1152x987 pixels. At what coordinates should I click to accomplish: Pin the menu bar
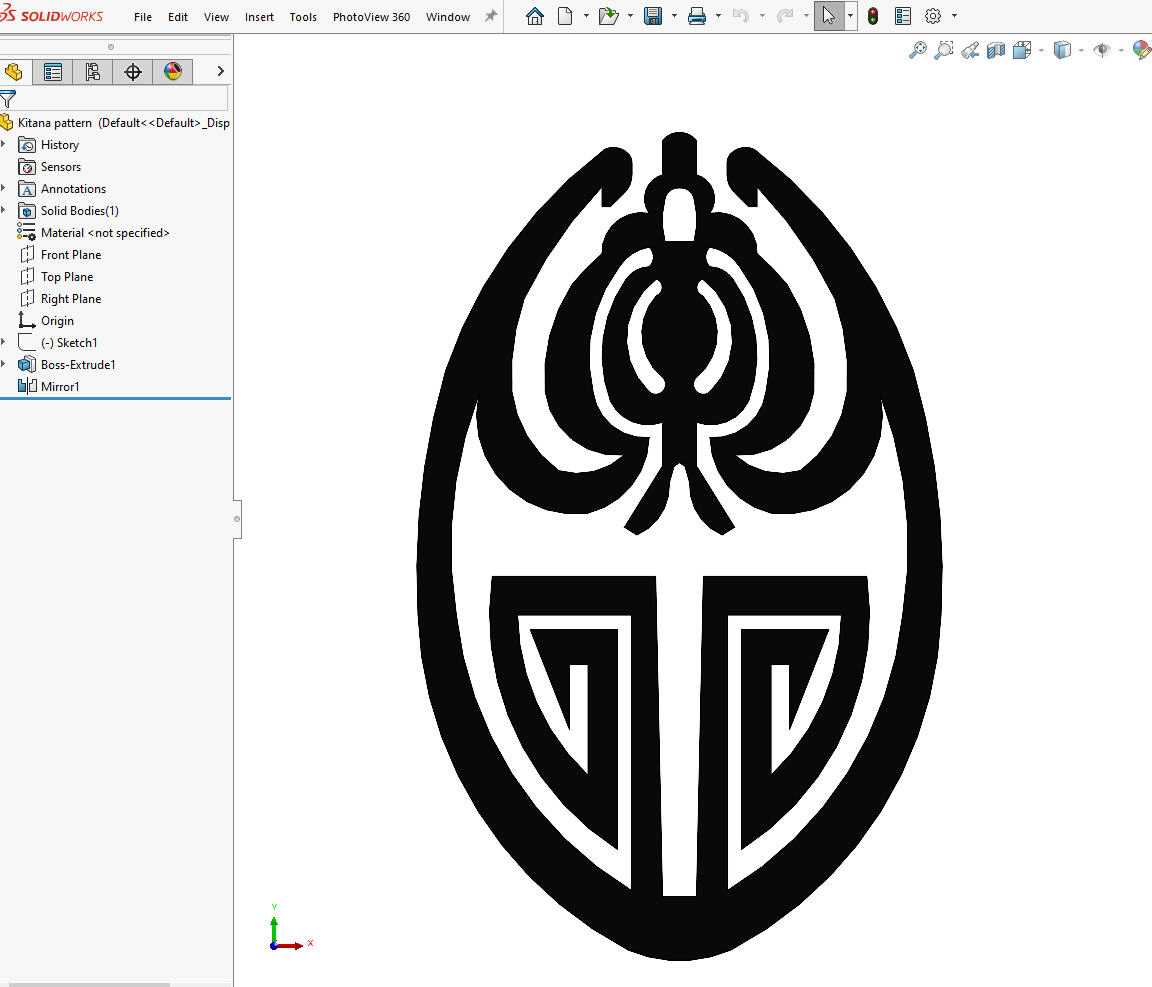pyautogui.click(x=491, y=16)
